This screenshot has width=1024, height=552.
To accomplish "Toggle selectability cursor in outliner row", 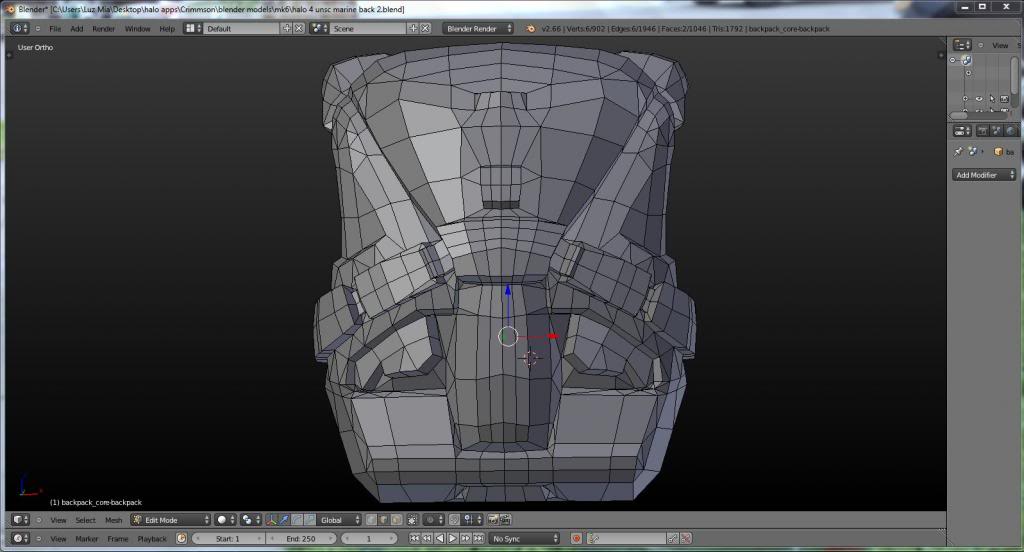I will (x=991, y=99).
